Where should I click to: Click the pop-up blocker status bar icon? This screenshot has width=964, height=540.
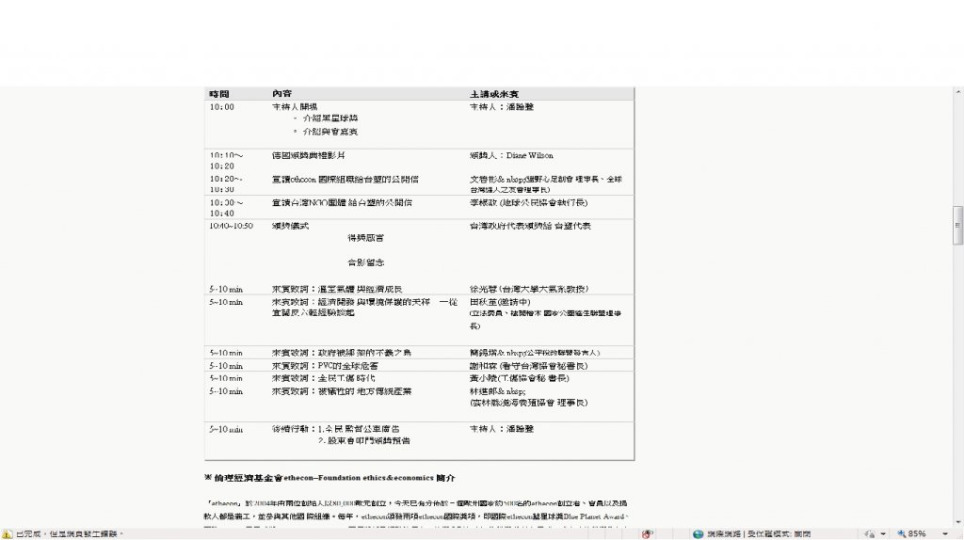(x=650, y=534)
